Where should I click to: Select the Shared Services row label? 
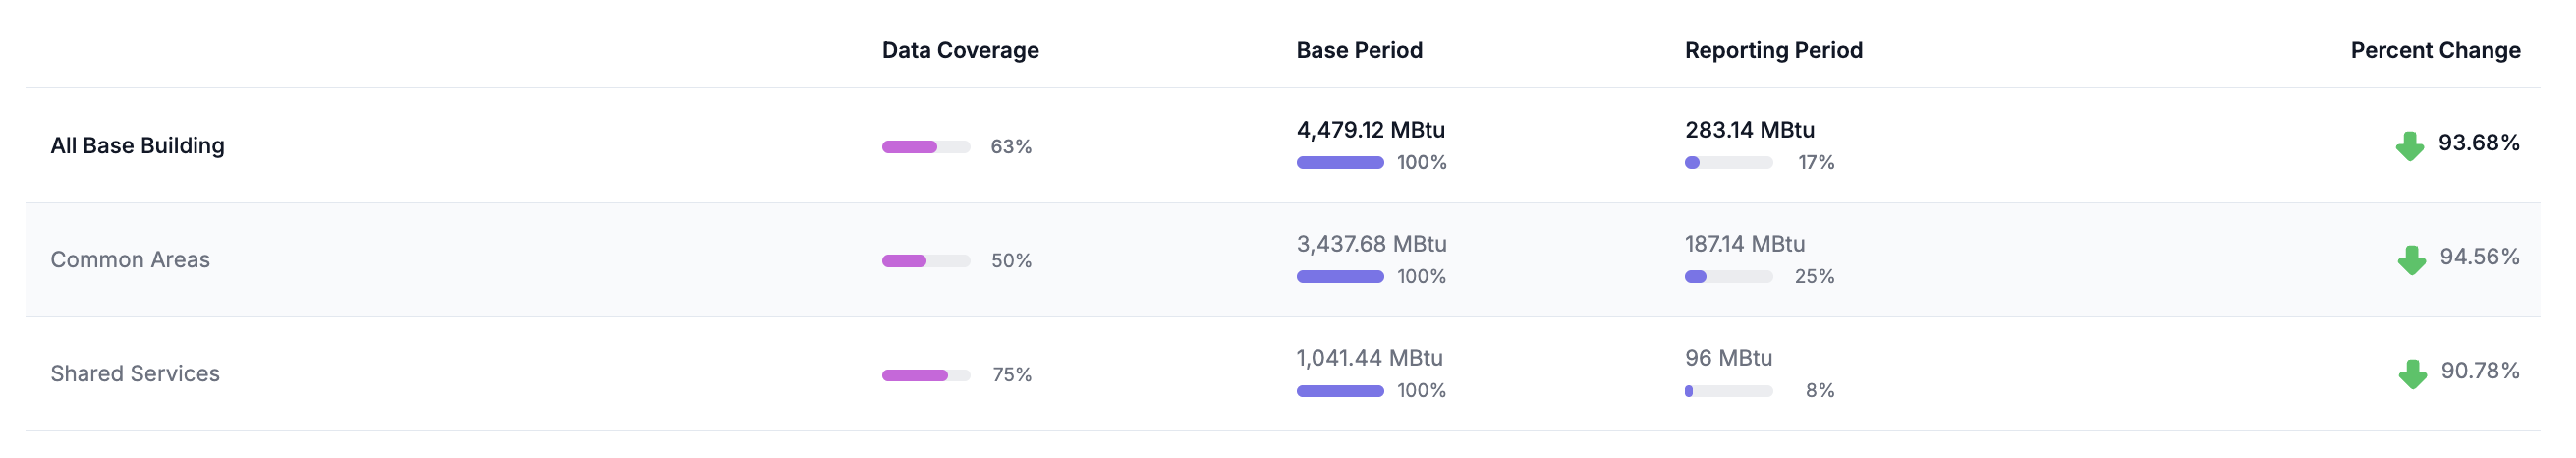point(135,374)
